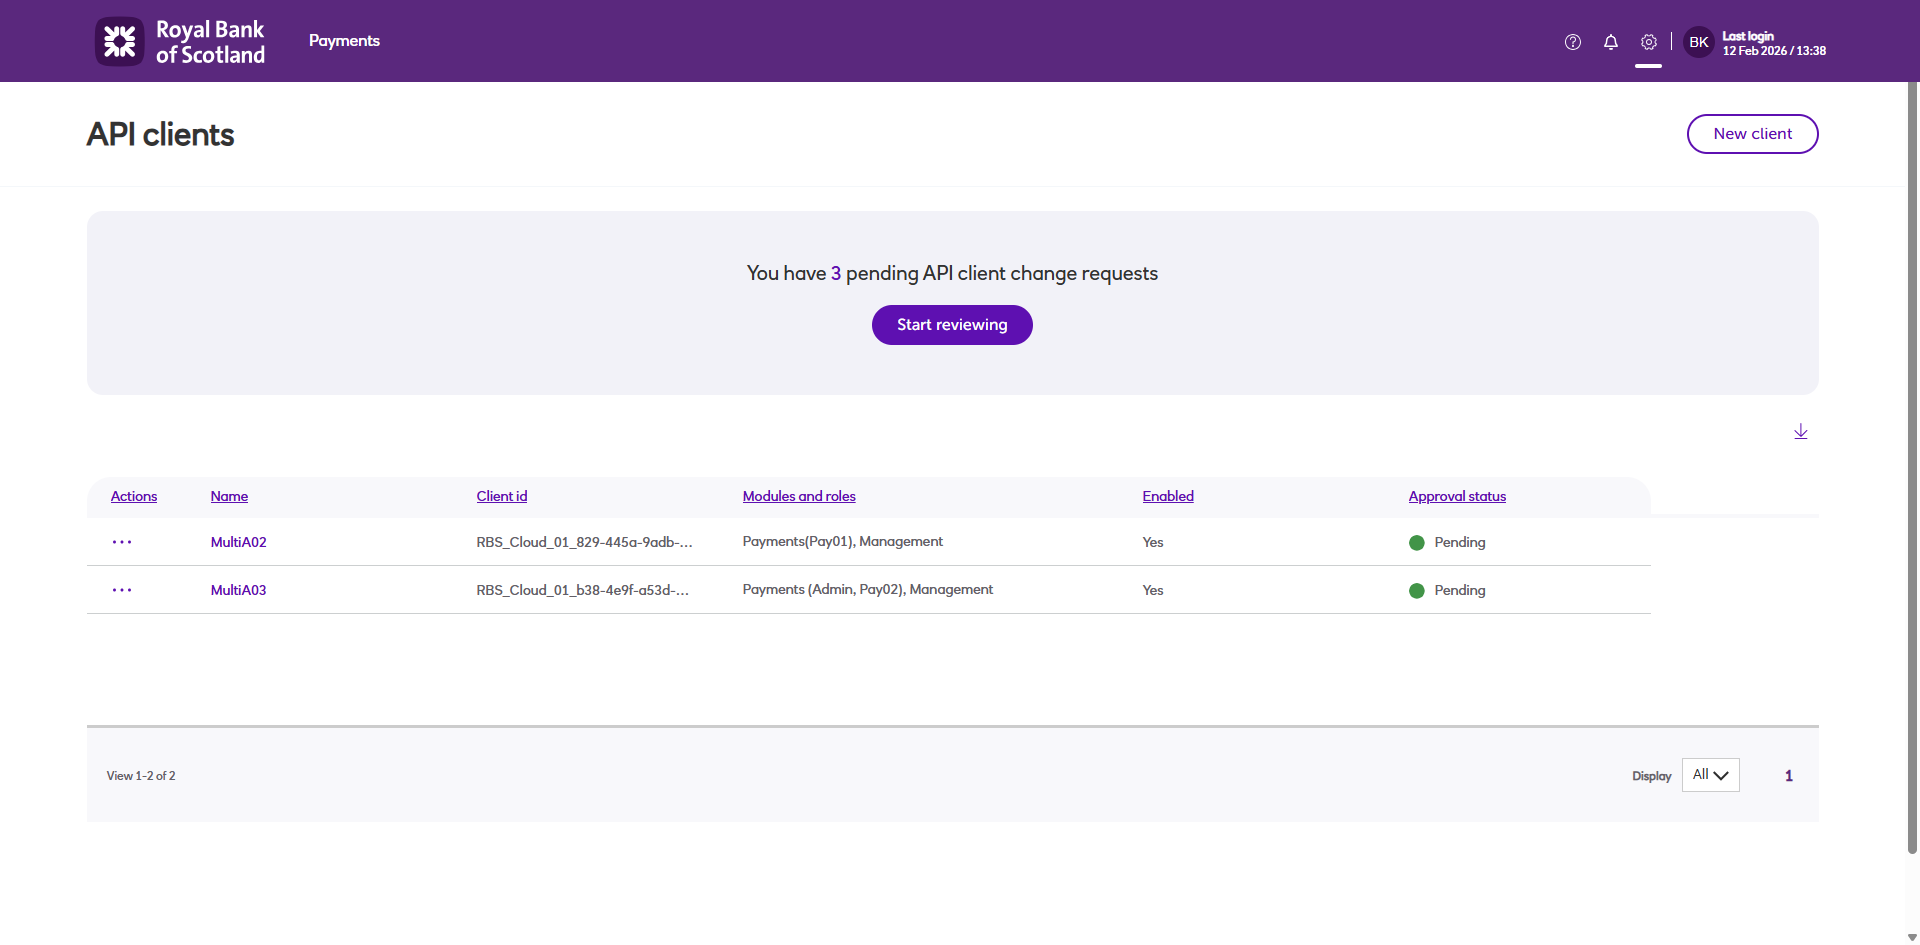The height and width of the screenshot is (945, 1920).
Task: Select Payments (Admin, Pay02), Management text
Action: (868, 589)
